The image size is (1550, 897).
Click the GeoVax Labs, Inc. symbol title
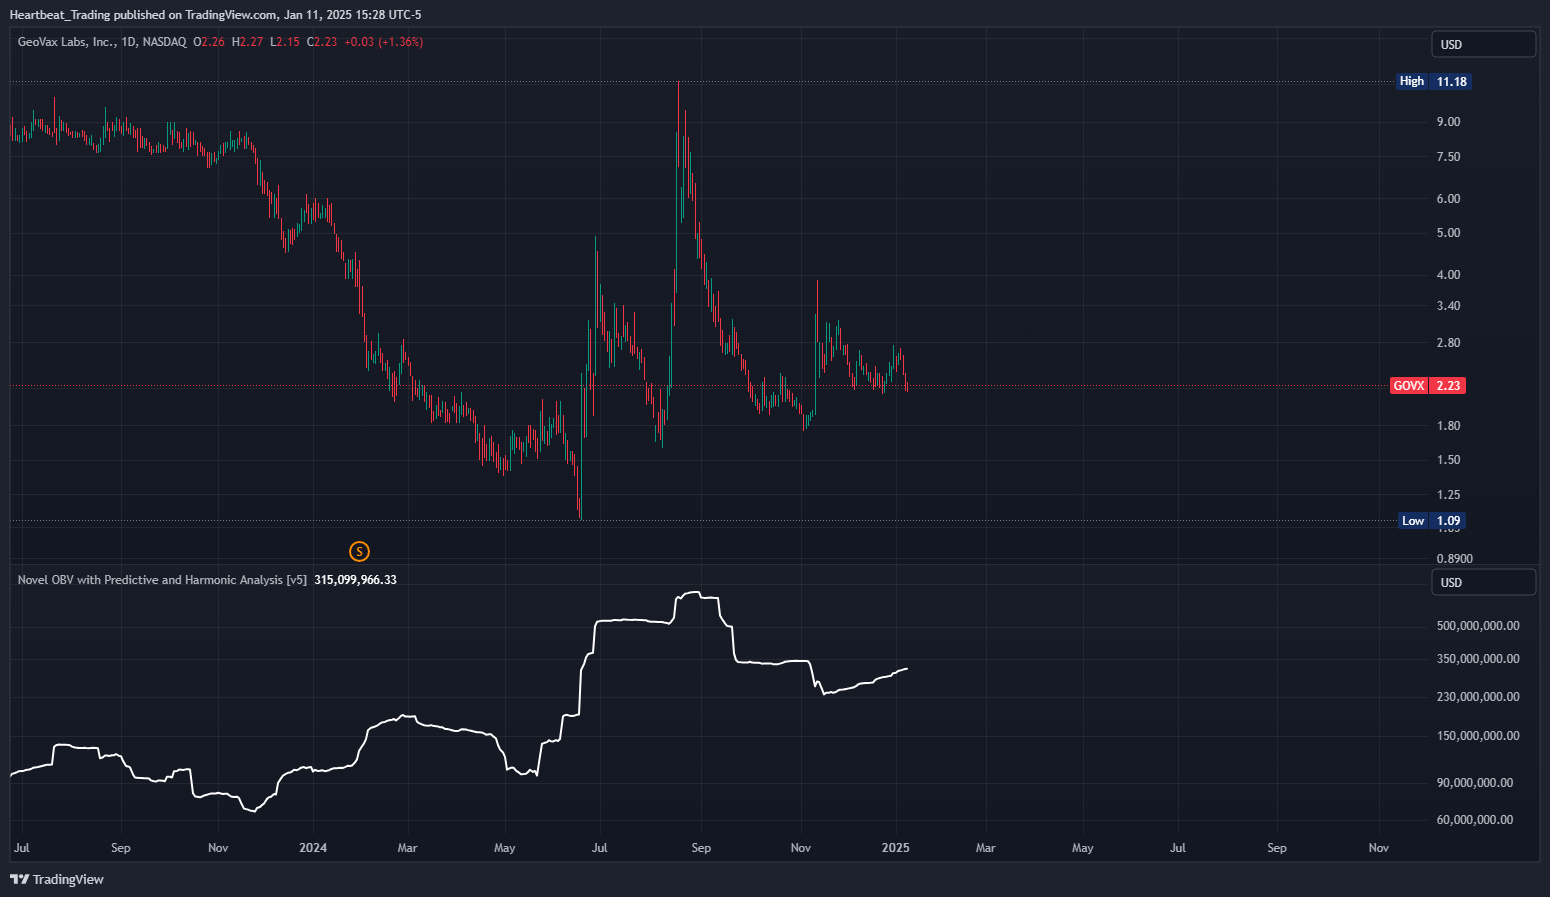tap(67, 42)
